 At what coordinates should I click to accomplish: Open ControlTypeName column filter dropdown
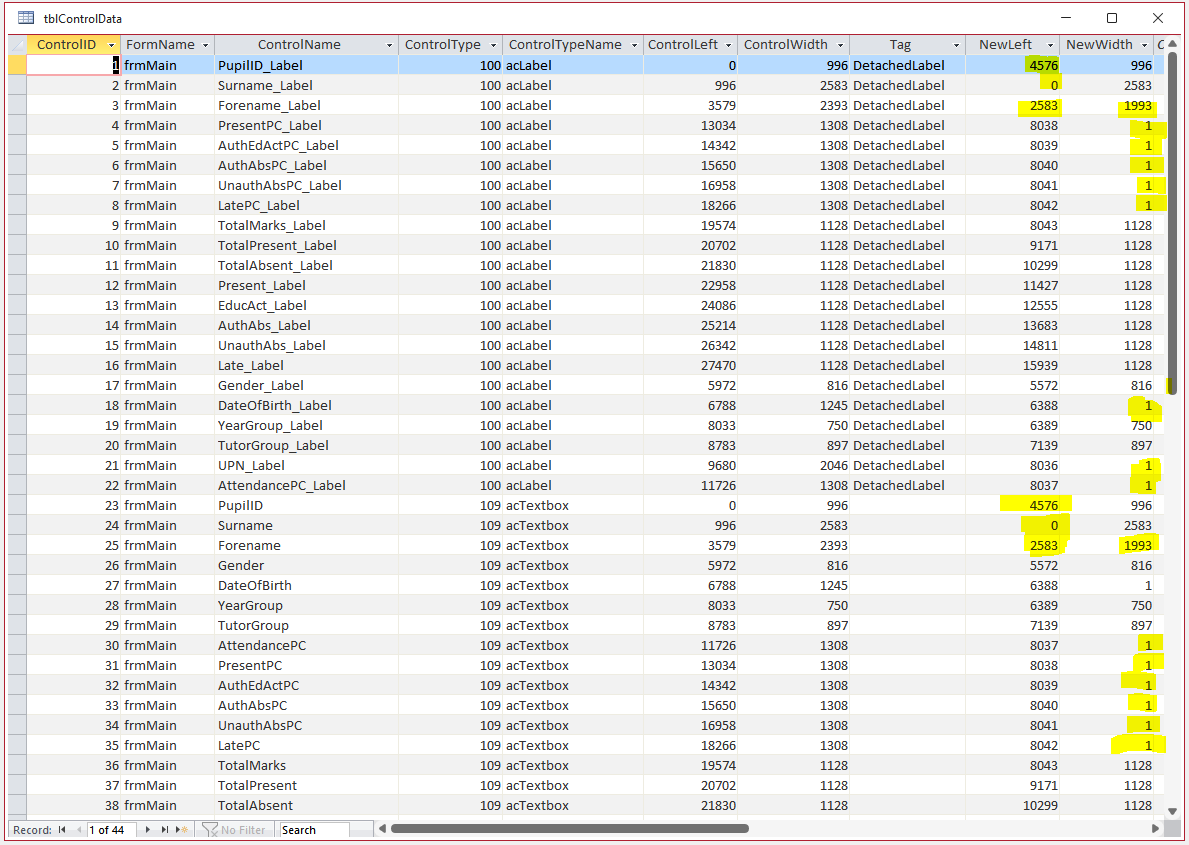635,46
